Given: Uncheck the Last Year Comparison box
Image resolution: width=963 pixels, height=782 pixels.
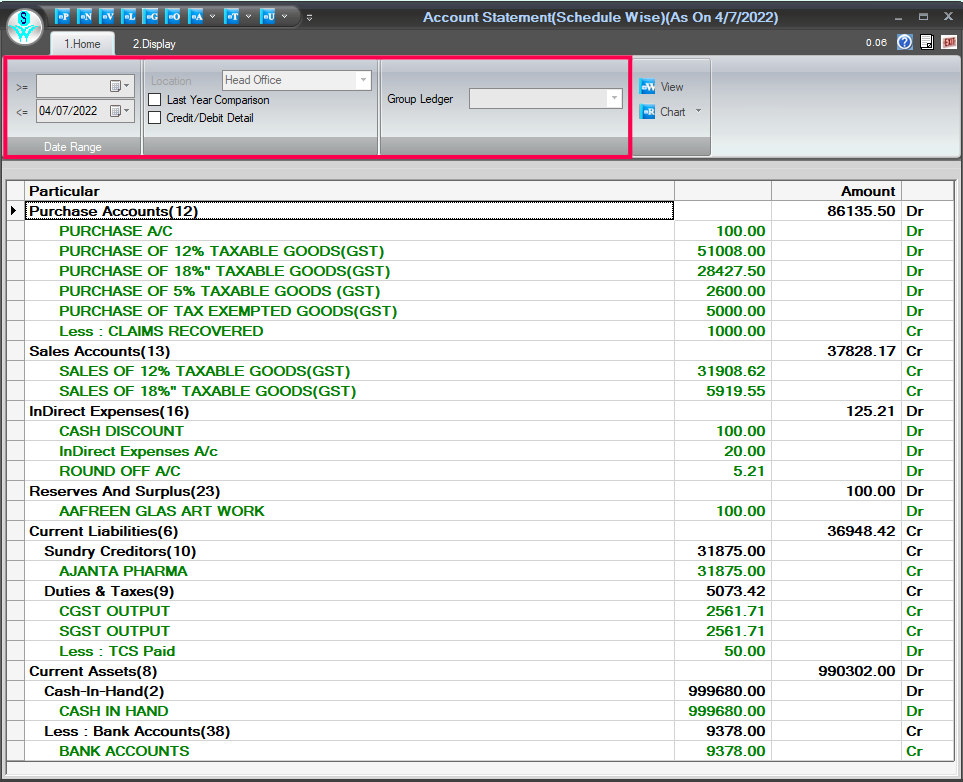Looking at the screenshot, I should coord(155,100).
